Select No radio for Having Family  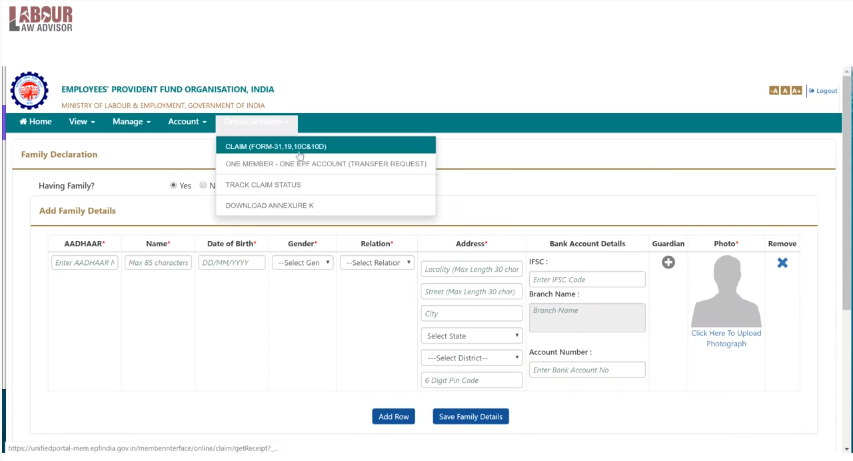[203, 185]
